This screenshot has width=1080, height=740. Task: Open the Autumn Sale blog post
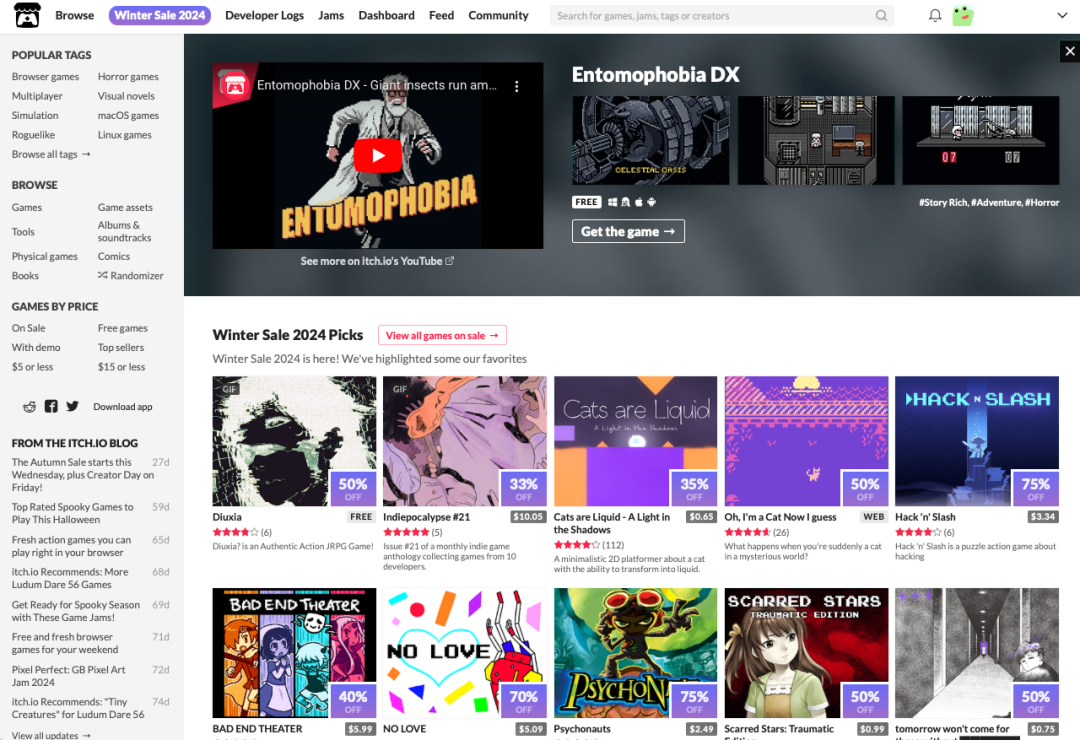click(83, 475)
